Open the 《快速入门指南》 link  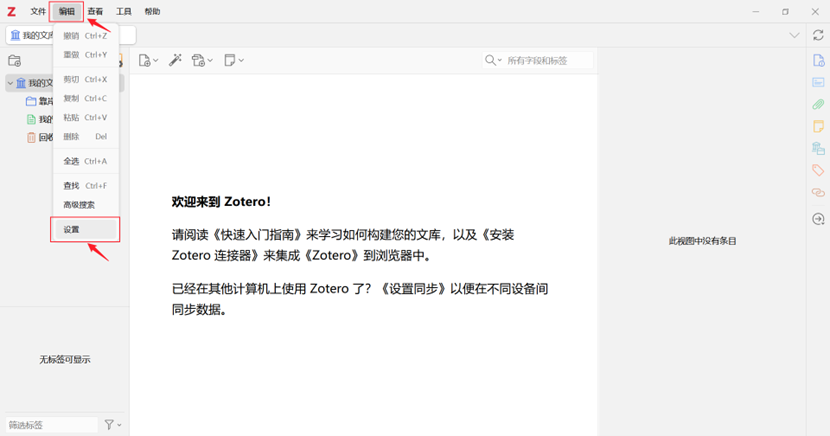point(257,235)
